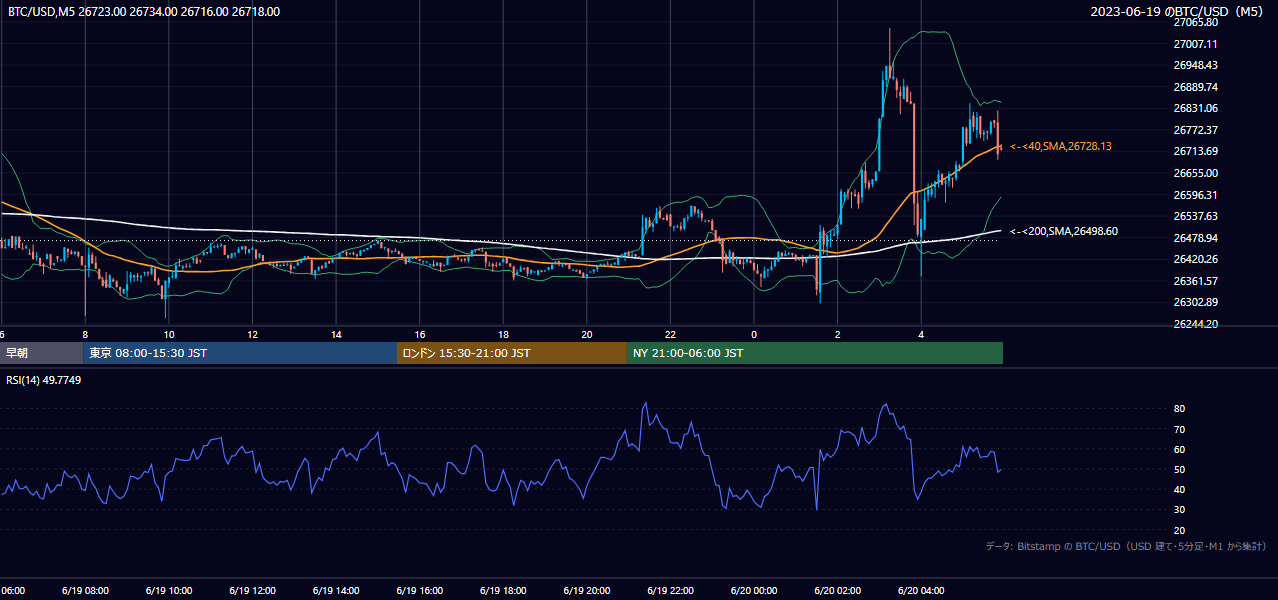Click the 東京 08:00-15:30 JST session bar
1278x600 pixels.
[x=240, y=353]
